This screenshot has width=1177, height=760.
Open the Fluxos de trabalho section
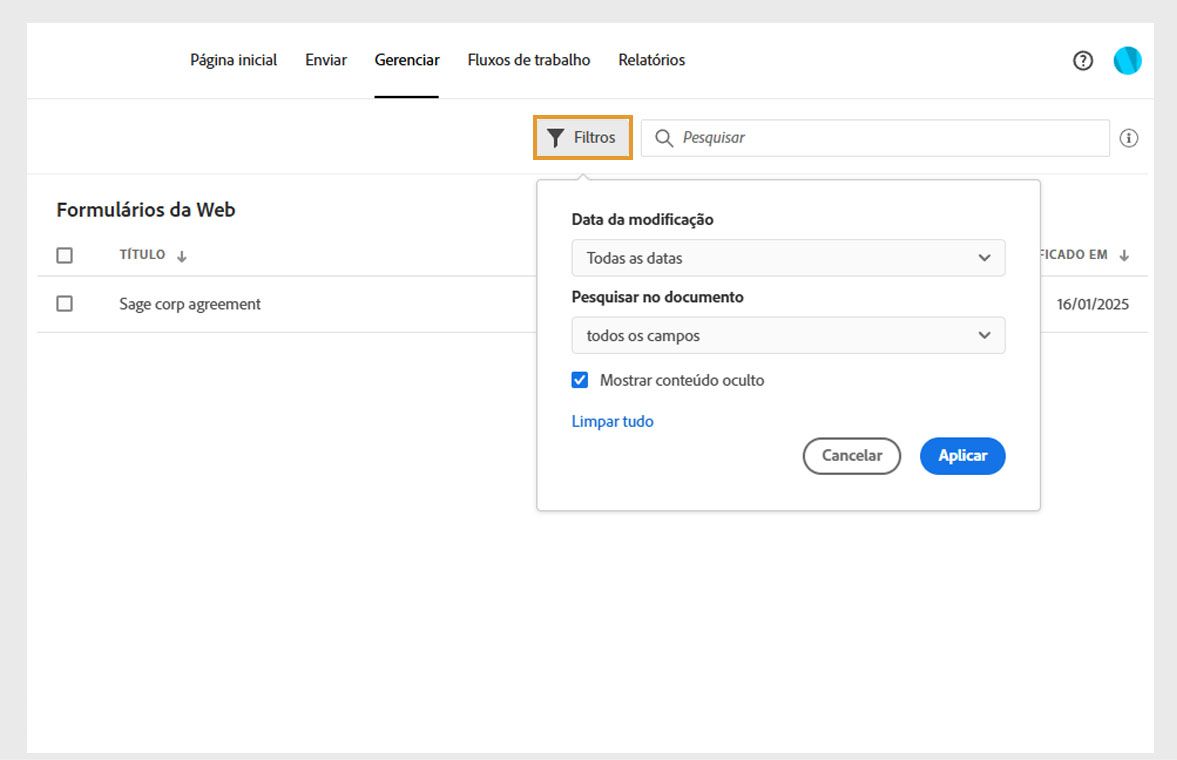tap(528, 60)
